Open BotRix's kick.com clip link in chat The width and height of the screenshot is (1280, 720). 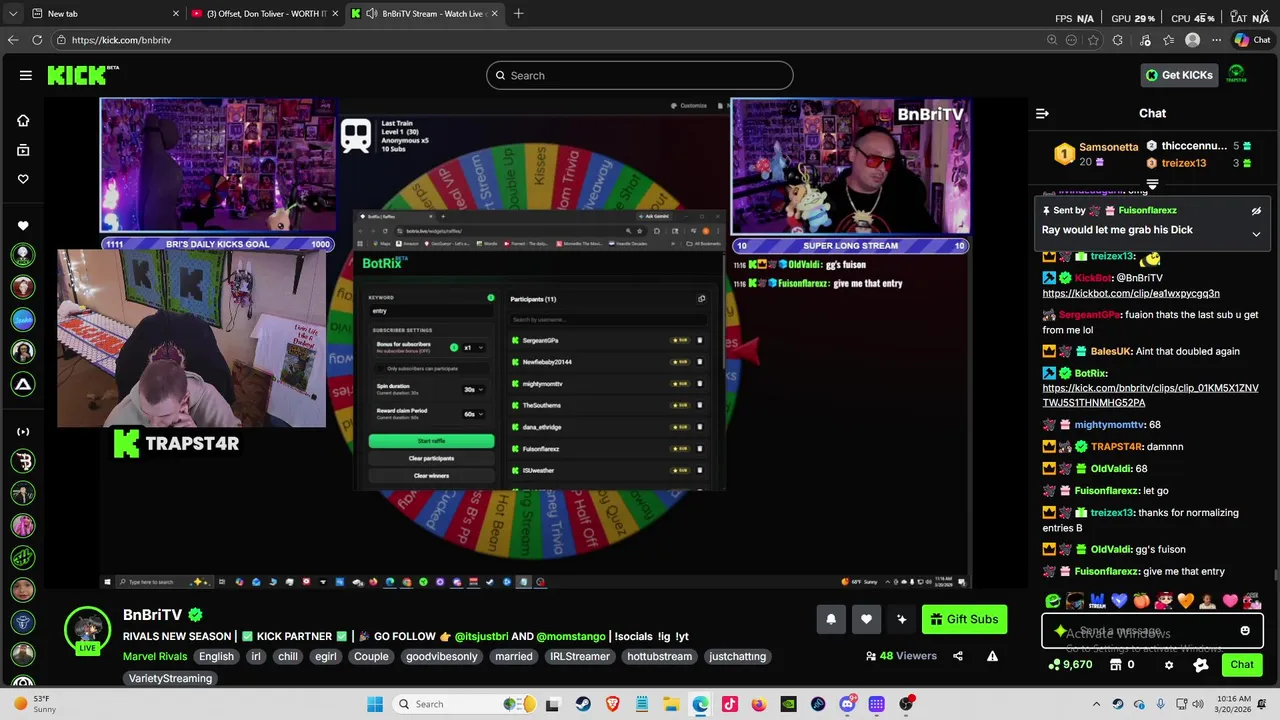[x=1150, y=395]
